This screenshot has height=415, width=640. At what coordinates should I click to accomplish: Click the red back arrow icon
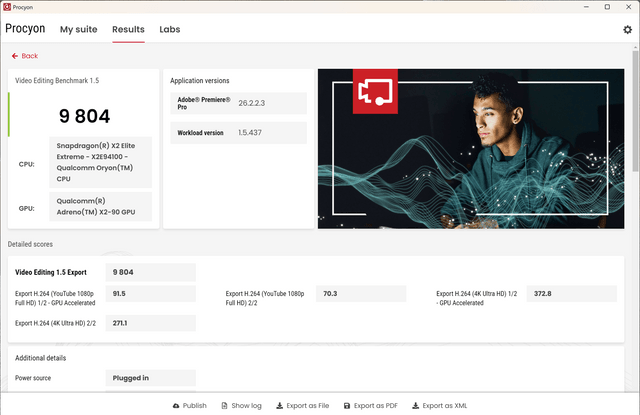point(15,56)
